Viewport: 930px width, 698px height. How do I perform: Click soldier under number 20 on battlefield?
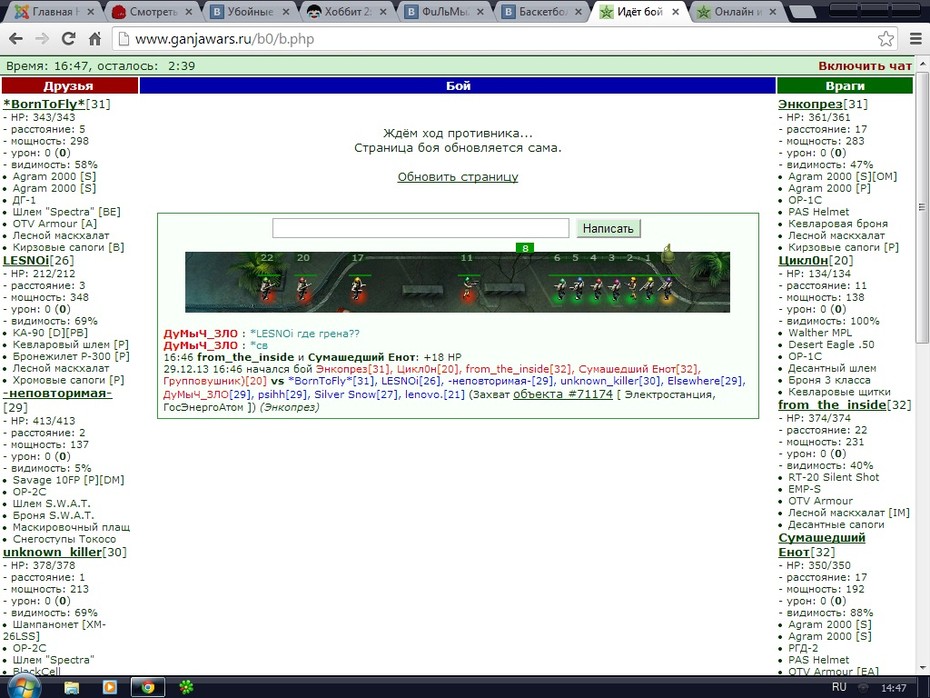click(304, 289)
